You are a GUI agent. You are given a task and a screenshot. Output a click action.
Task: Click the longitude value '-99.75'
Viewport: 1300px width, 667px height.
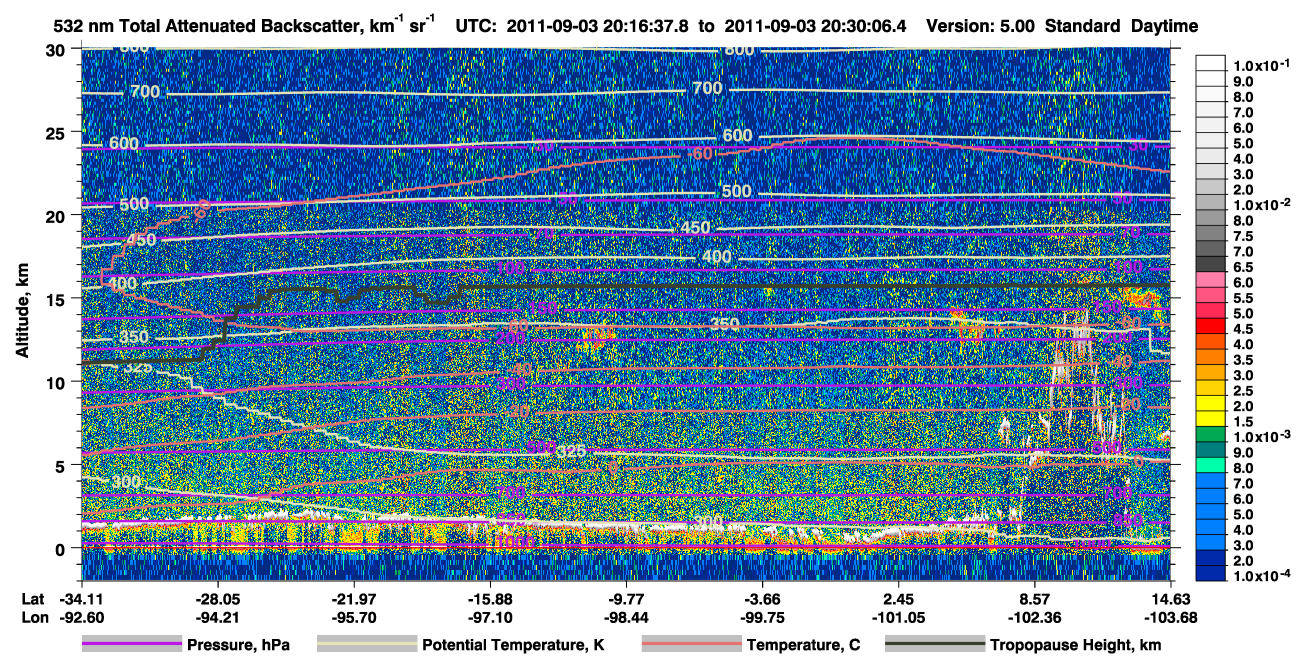pos(763,616)
